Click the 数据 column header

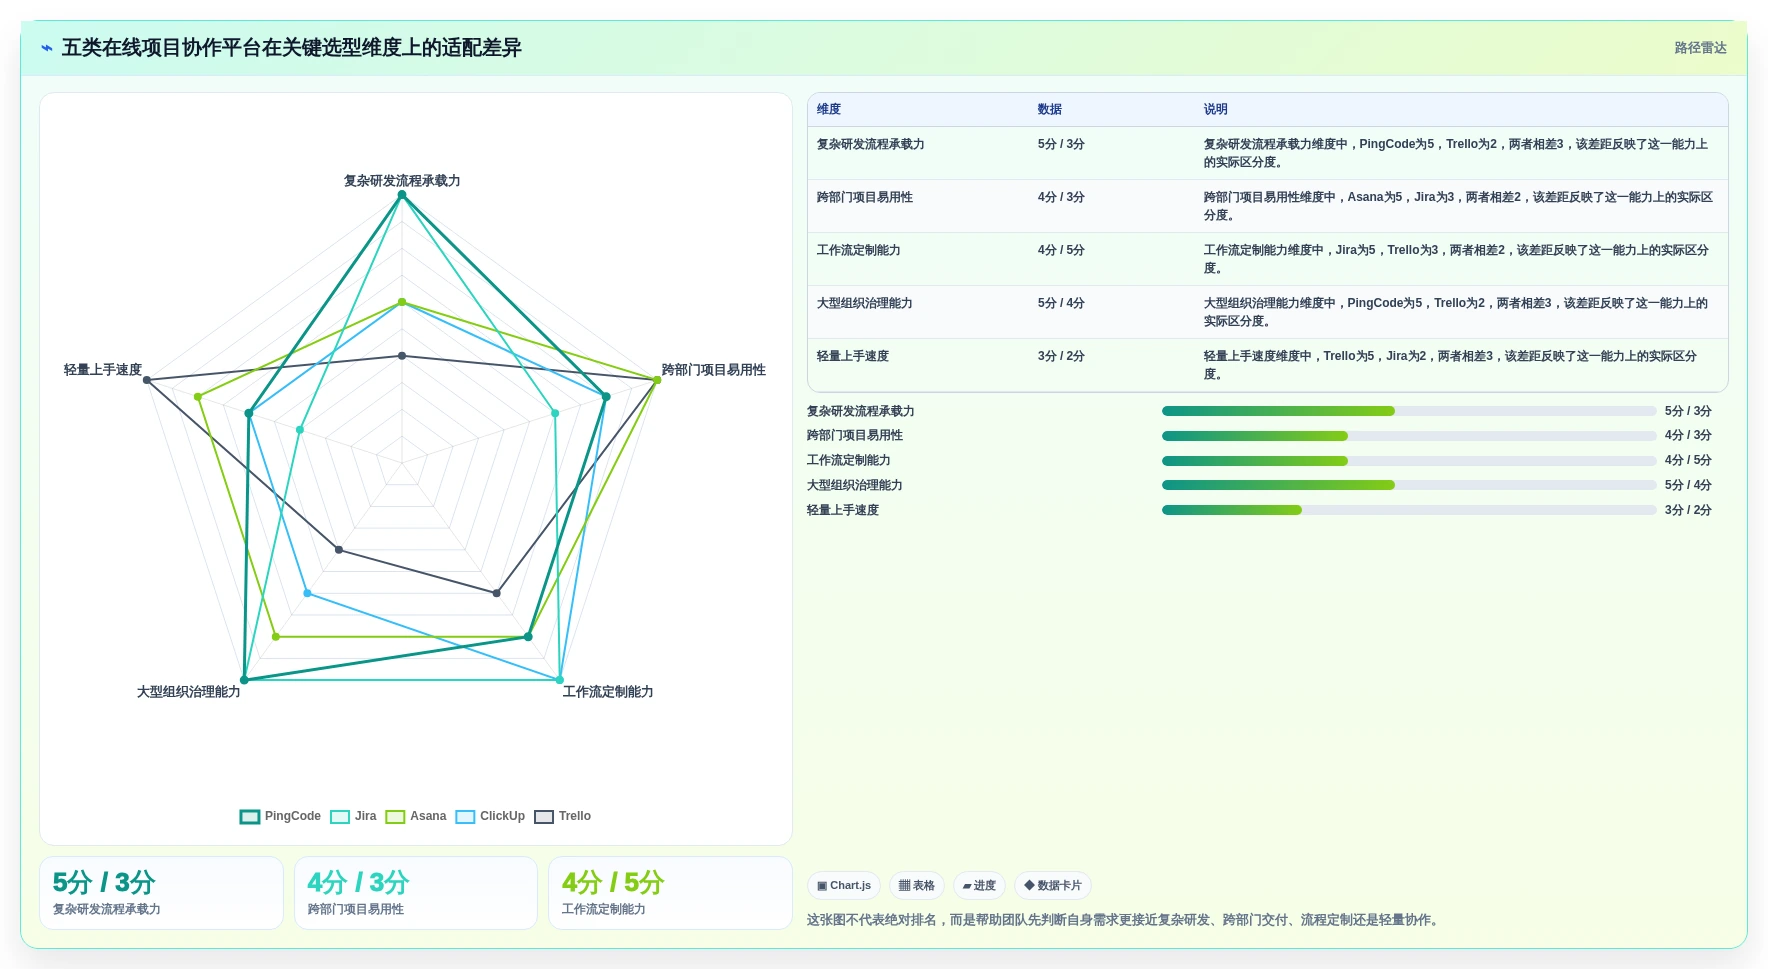click(1050, 110)
